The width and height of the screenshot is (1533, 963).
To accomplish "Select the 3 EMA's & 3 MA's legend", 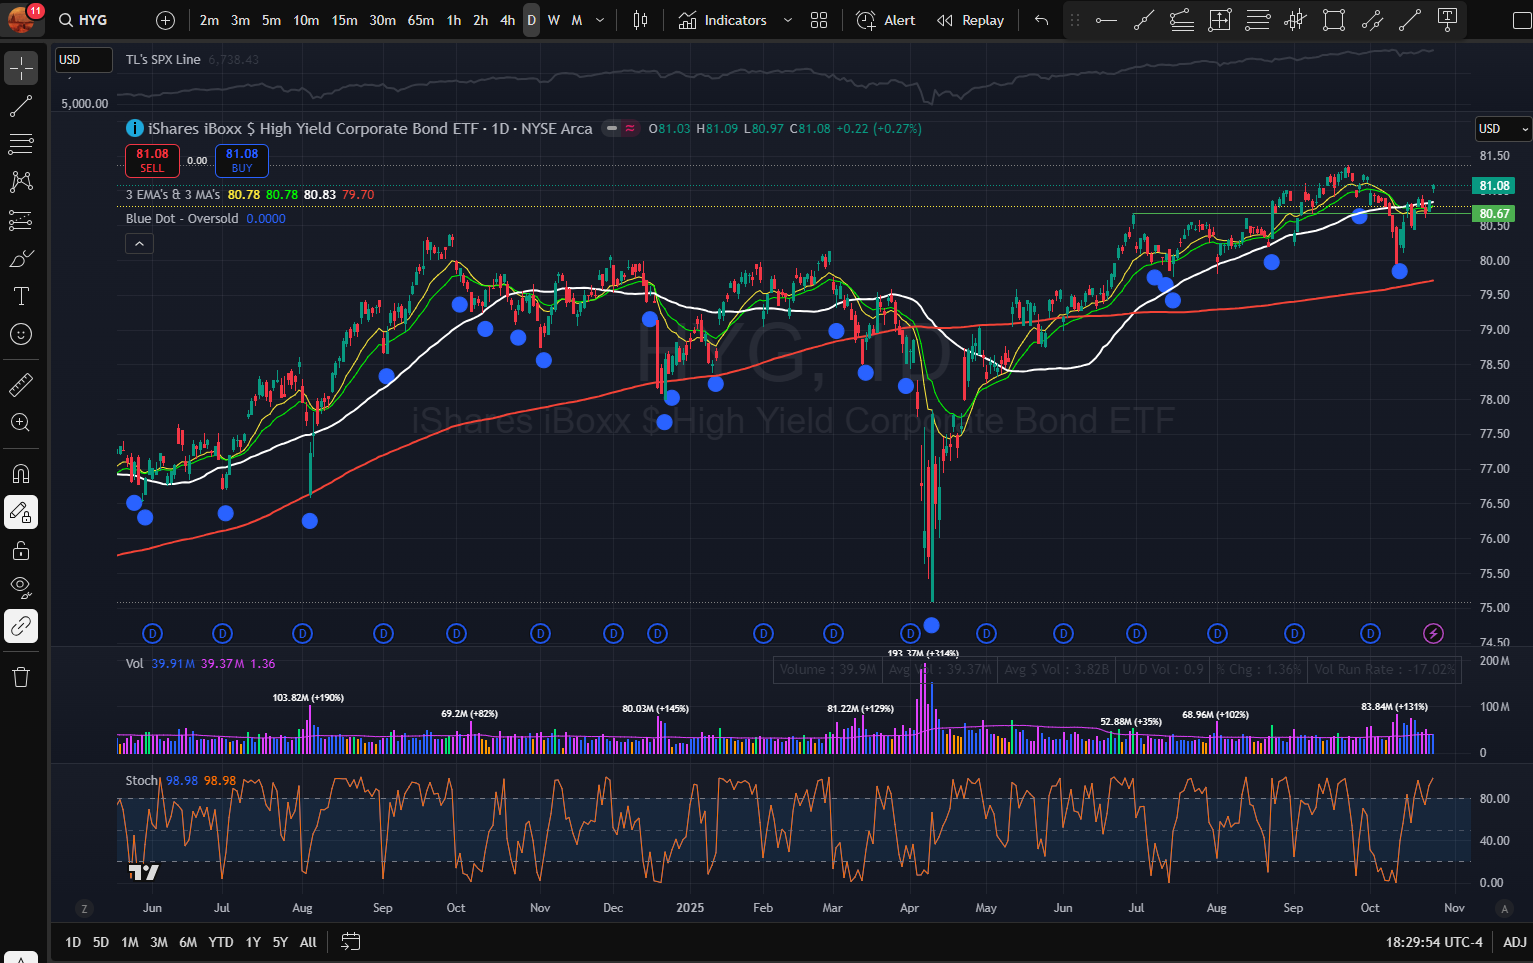I will click(x=173, y=194).
